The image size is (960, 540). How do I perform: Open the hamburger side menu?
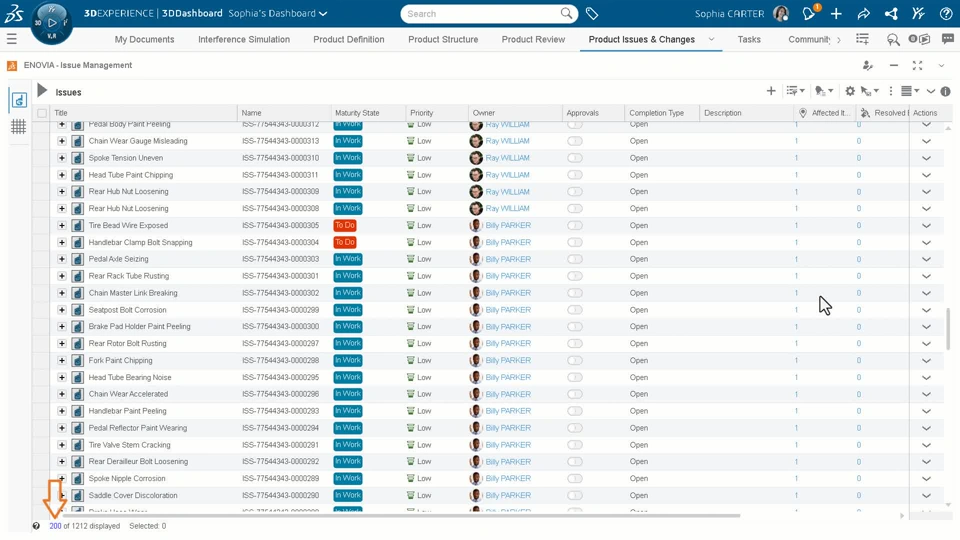12,39
